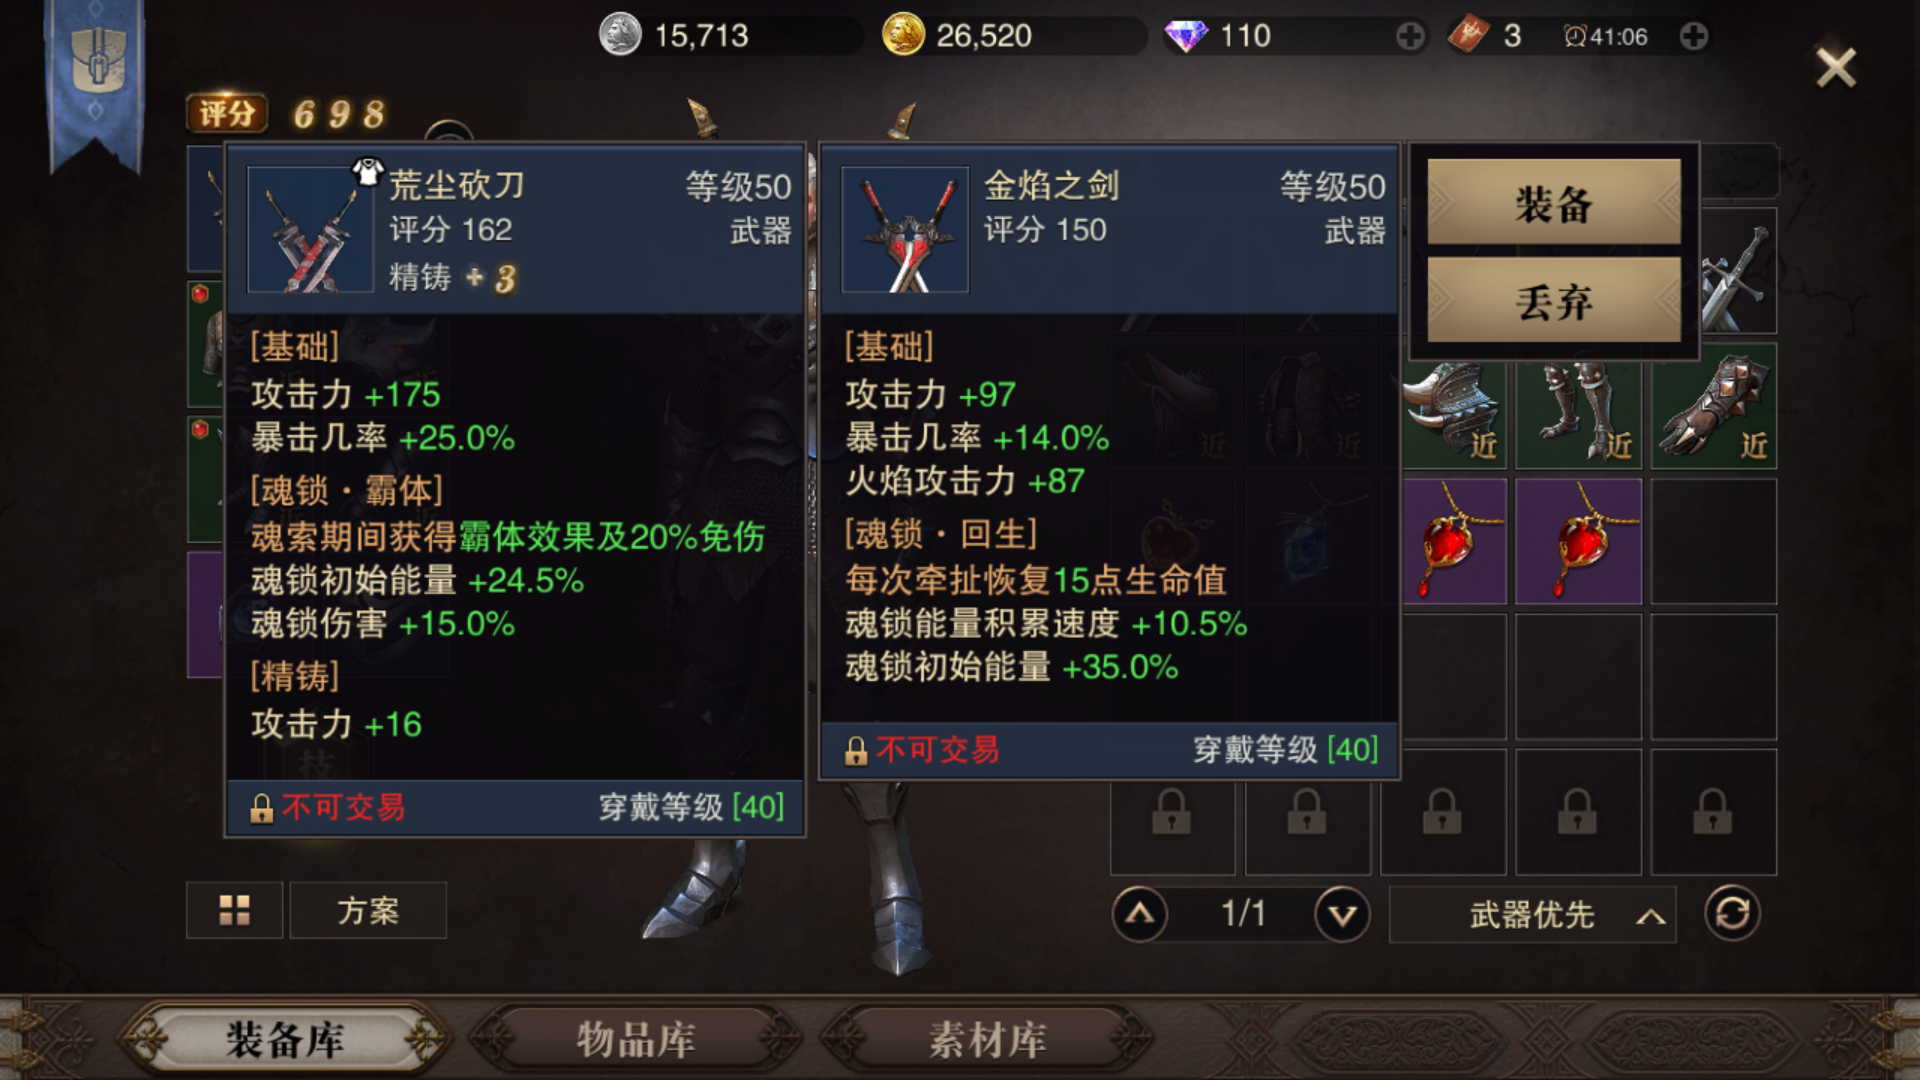The image size is (1920, 1080).
Task: Click the refresh inventory circular arrow icon
Action: tap(1732, 913)
